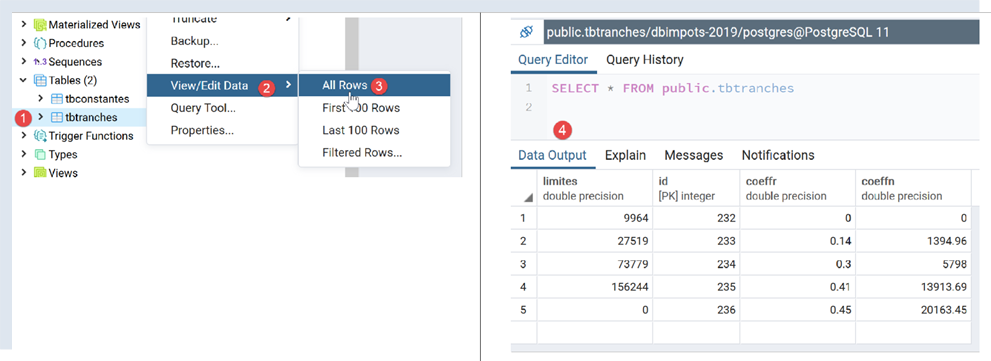The image size is (991, 361).
Task: Choose Restore... from the context menu
Action: [222, 63]
